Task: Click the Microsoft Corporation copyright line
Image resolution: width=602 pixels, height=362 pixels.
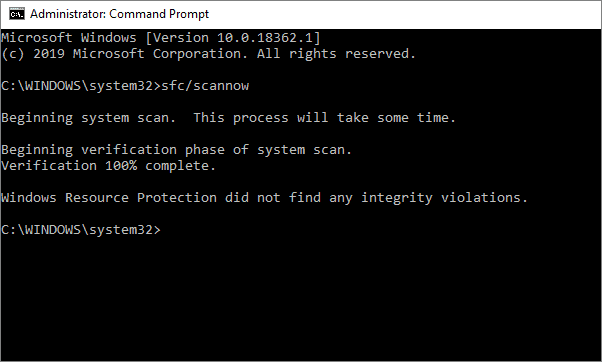Action: click(x=208, y=54)
